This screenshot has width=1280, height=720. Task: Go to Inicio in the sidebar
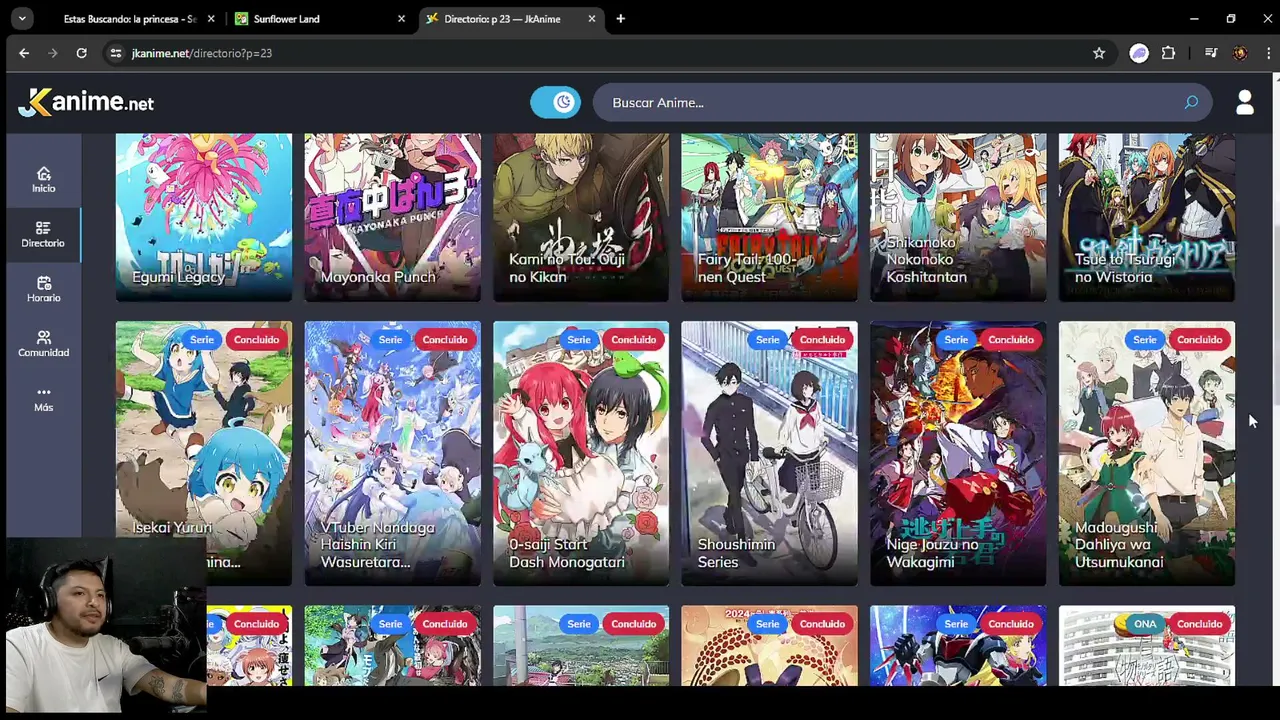coord(43,179)
